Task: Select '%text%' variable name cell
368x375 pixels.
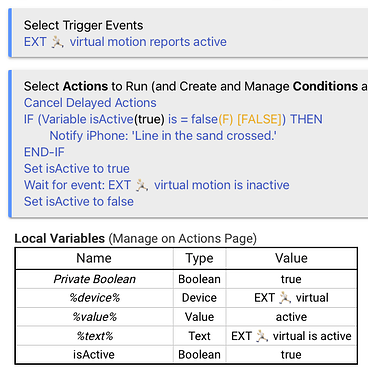Action: 94,336
